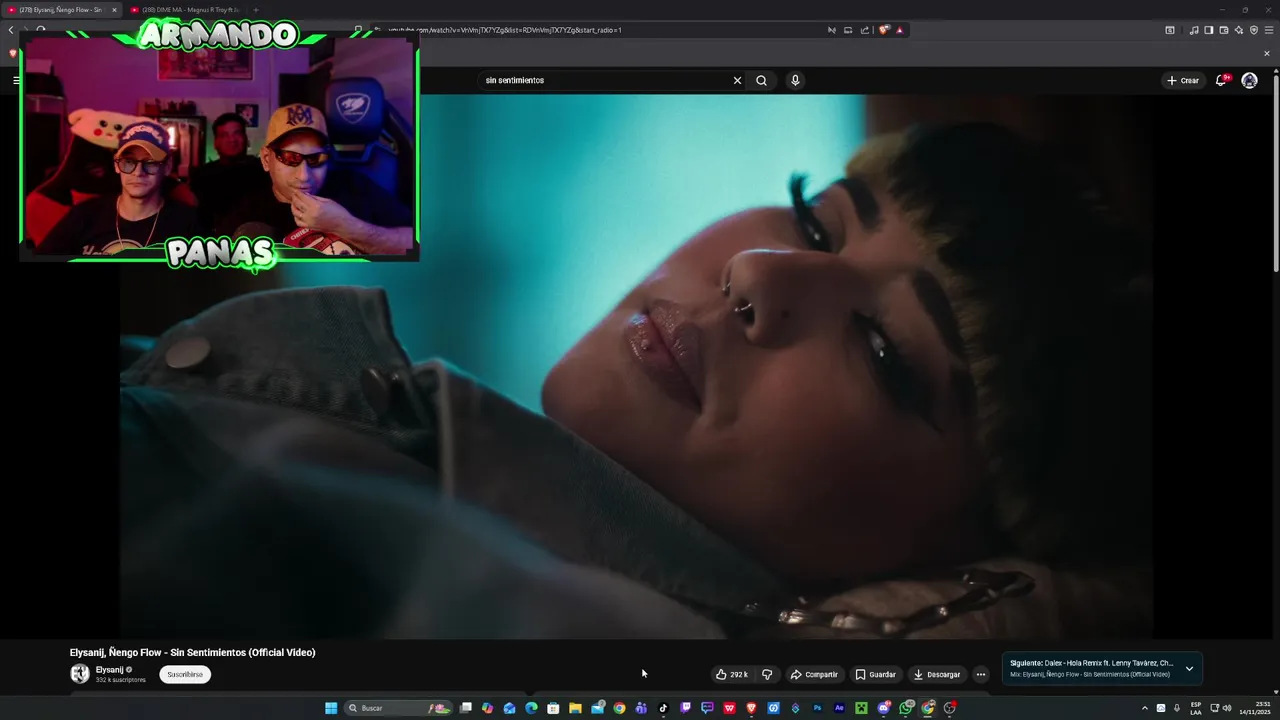
Task: Click the Brave VPN shield icon
Action: coord(1254,30)
